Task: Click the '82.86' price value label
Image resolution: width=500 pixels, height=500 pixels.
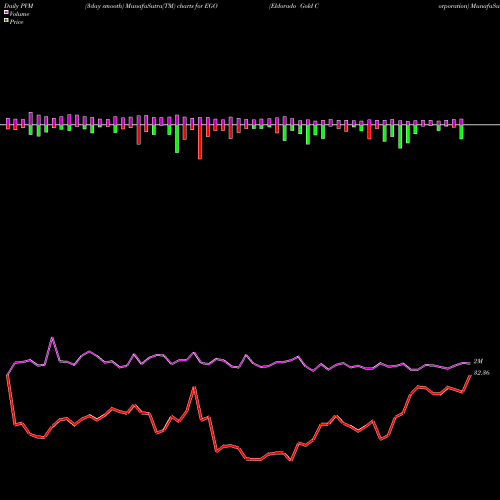Action: point(482,373)
